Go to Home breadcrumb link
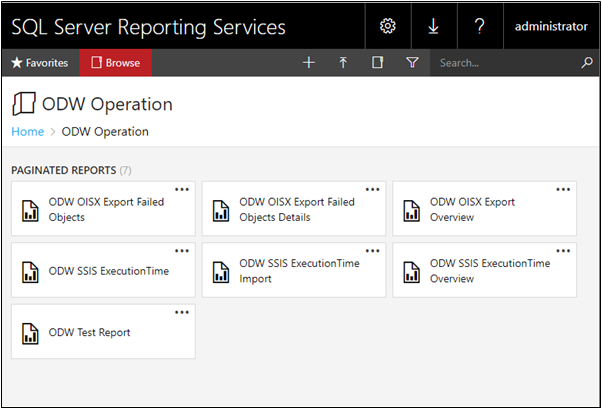Image resolution: width=602 pixels, height=409 pixels. point(28,132)
